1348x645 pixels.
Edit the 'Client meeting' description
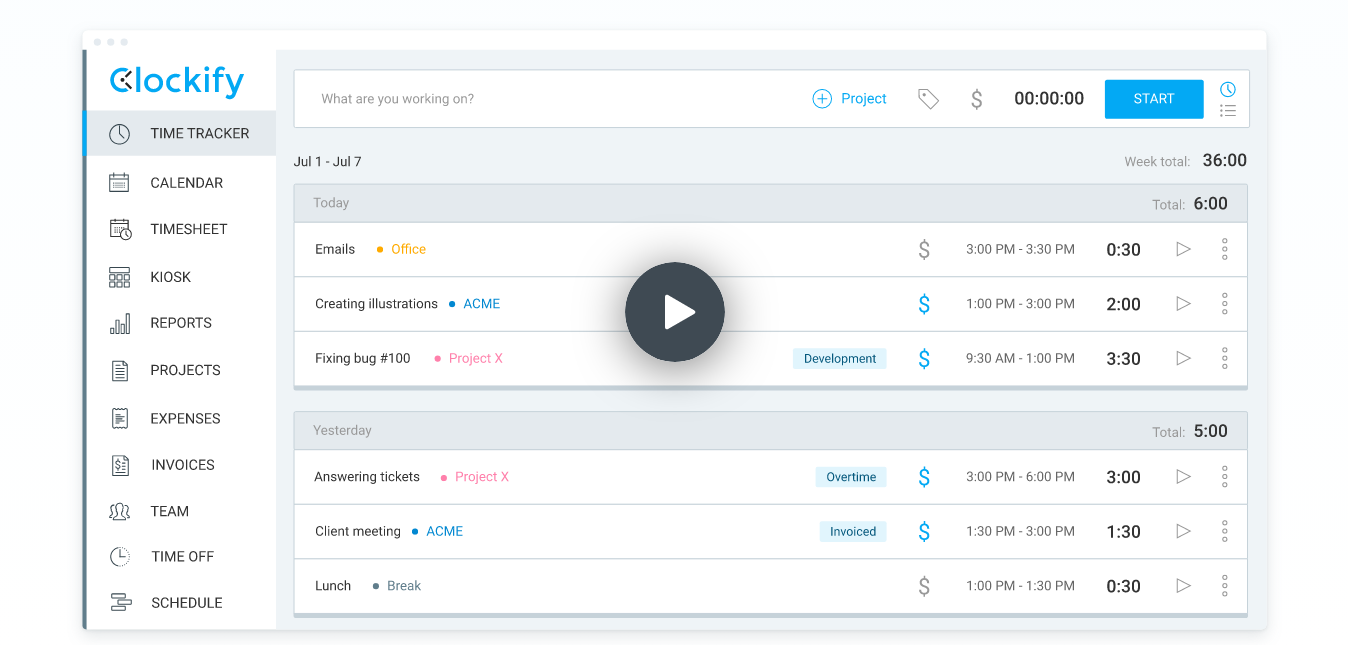pyautogui.click(x=358, y=532)
